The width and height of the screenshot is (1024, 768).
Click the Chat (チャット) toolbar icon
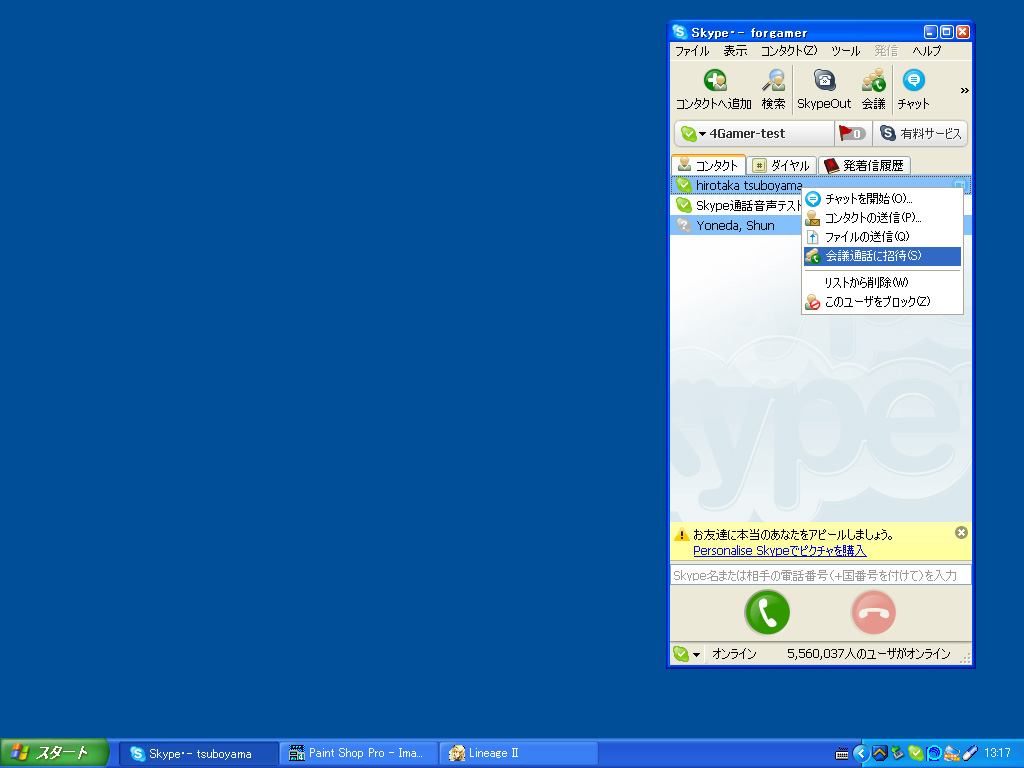coord(914,81)
